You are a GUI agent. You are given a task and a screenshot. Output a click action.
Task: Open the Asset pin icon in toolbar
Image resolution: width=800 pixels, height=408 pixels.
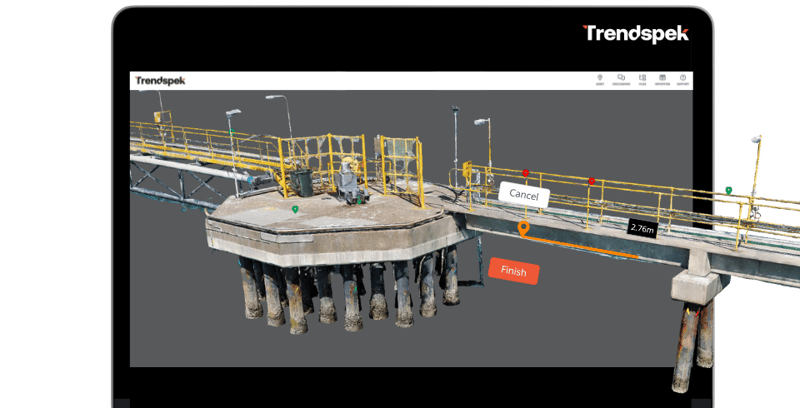(600, 80)
